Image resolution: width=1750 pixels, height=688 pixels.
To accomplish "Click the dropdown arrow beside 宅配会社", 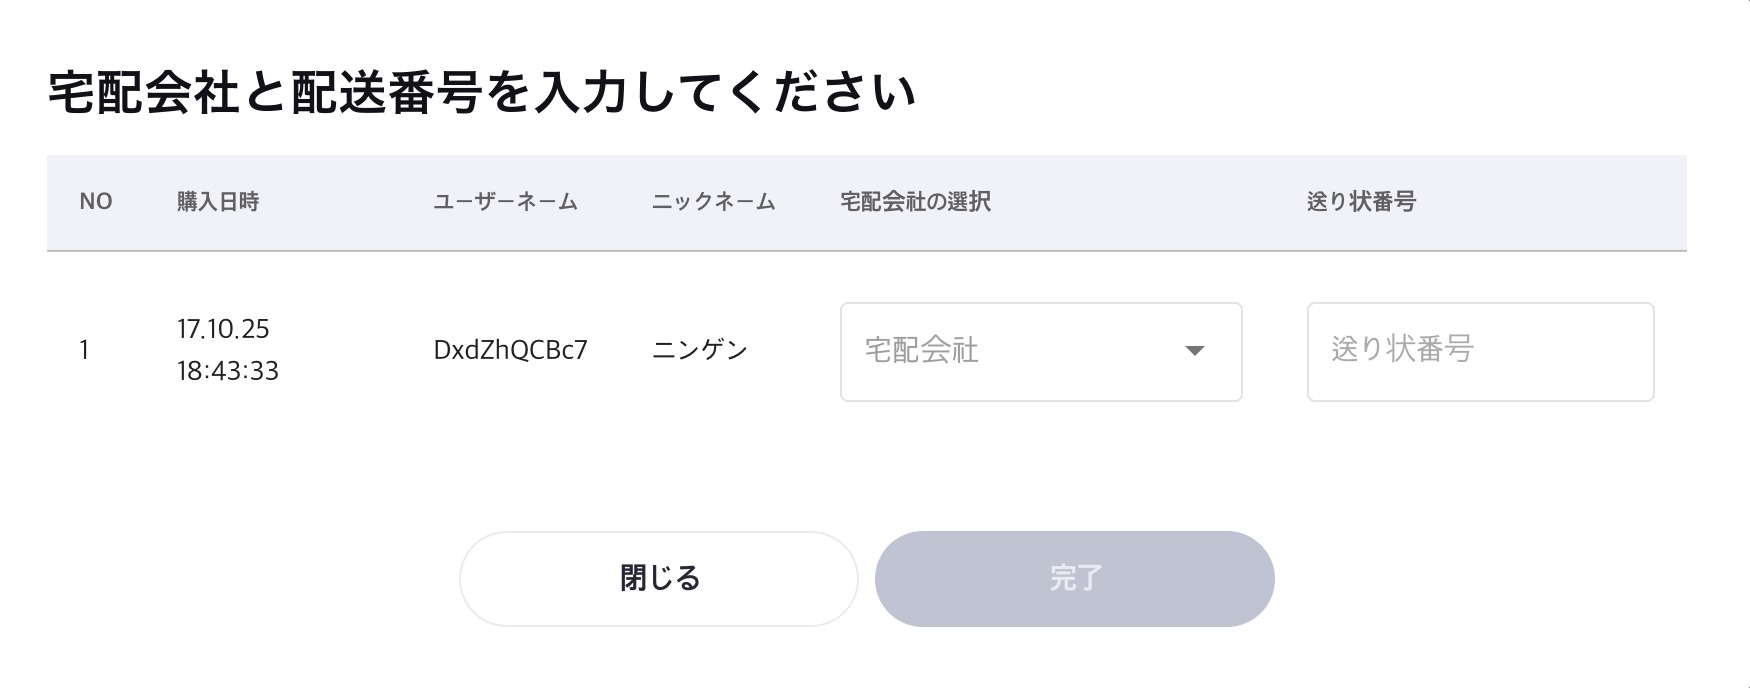I will click(1196, 352).
